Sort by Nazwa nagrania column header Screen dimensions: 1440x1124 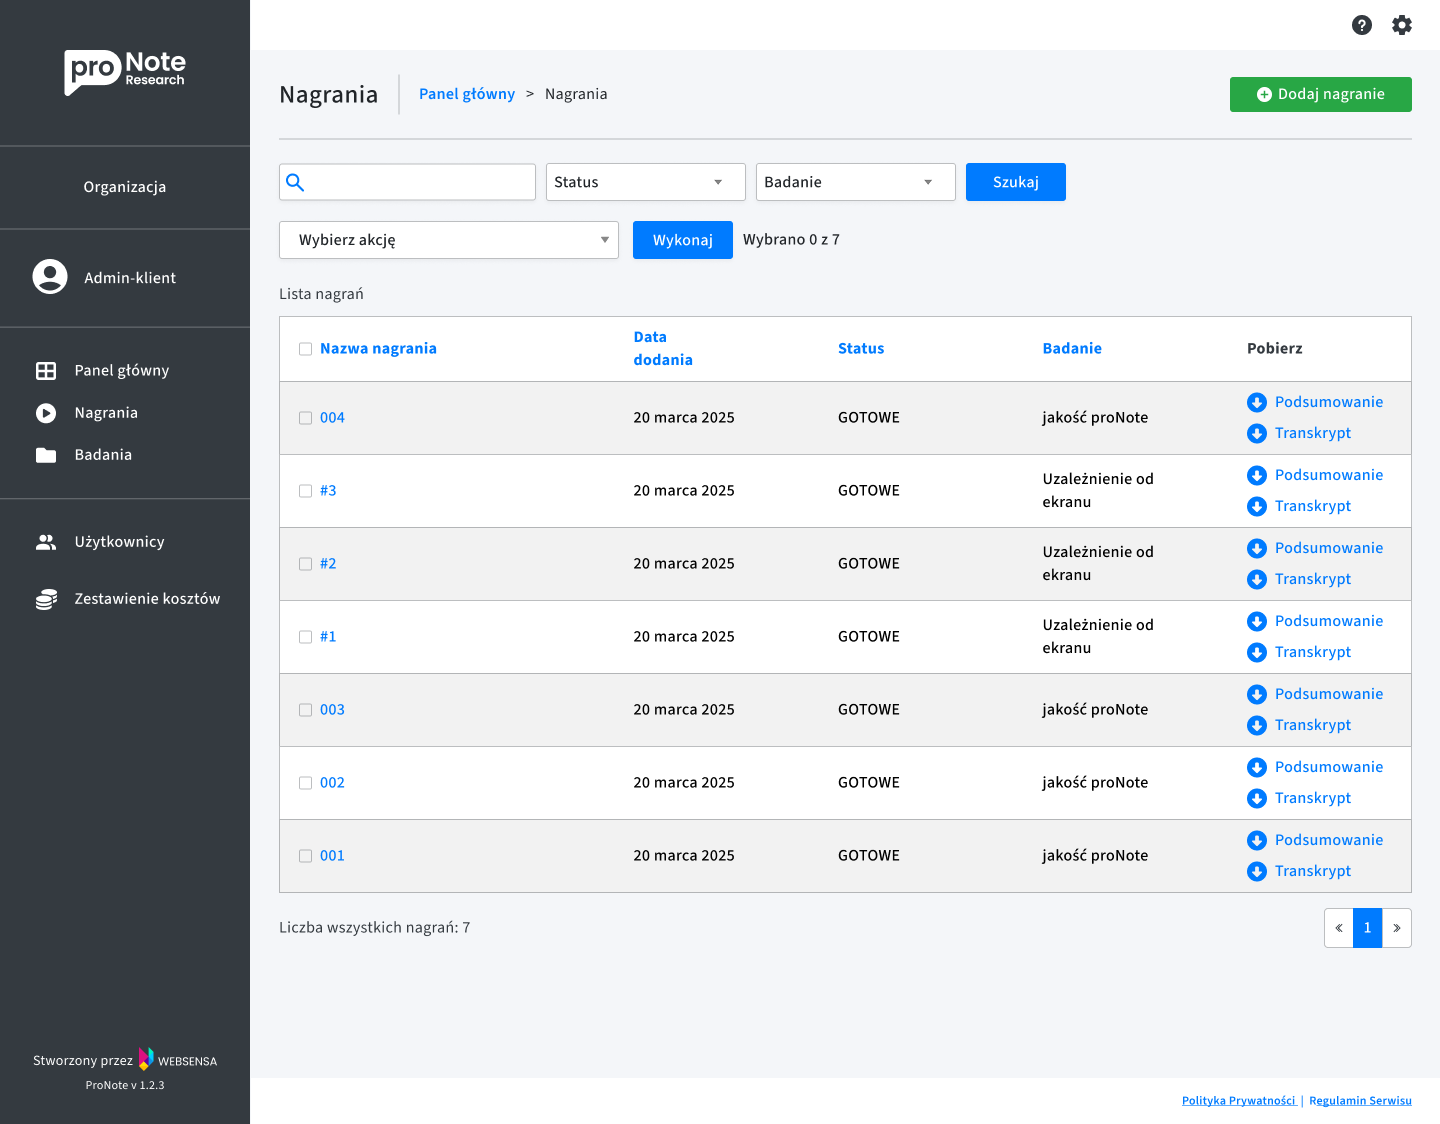click(x=378, y=349)
